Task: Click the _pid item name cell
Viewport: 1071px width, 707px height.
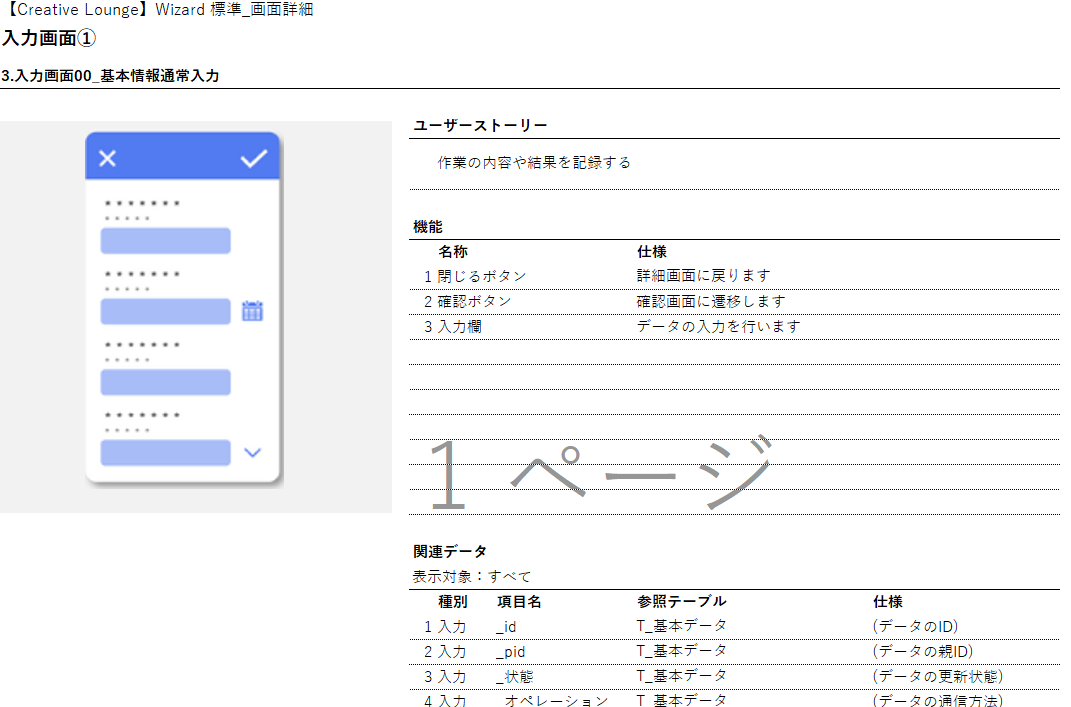Action: click(x=510, y=652)
